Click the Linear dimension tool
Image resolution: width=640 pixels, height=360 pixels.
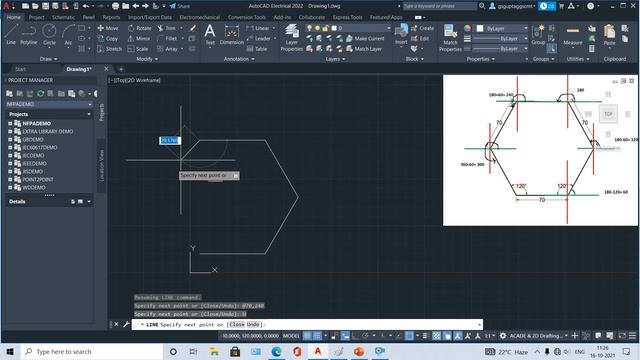258,28
